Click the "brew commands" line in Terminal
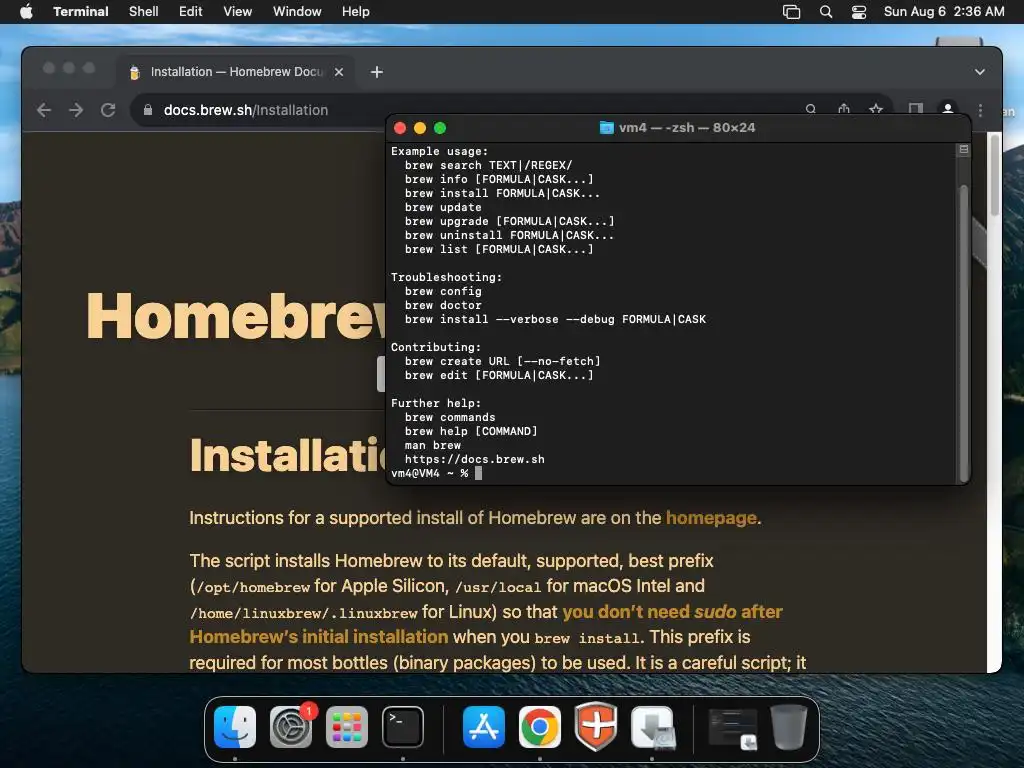Viewport: 1024px width, 768px height. tap(450, 417)
